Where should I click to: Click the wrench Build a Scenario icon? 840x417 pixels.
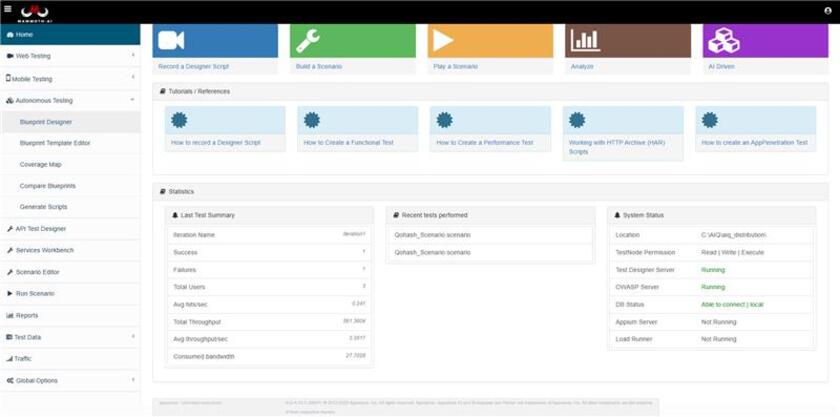click(x=308, y=41)
